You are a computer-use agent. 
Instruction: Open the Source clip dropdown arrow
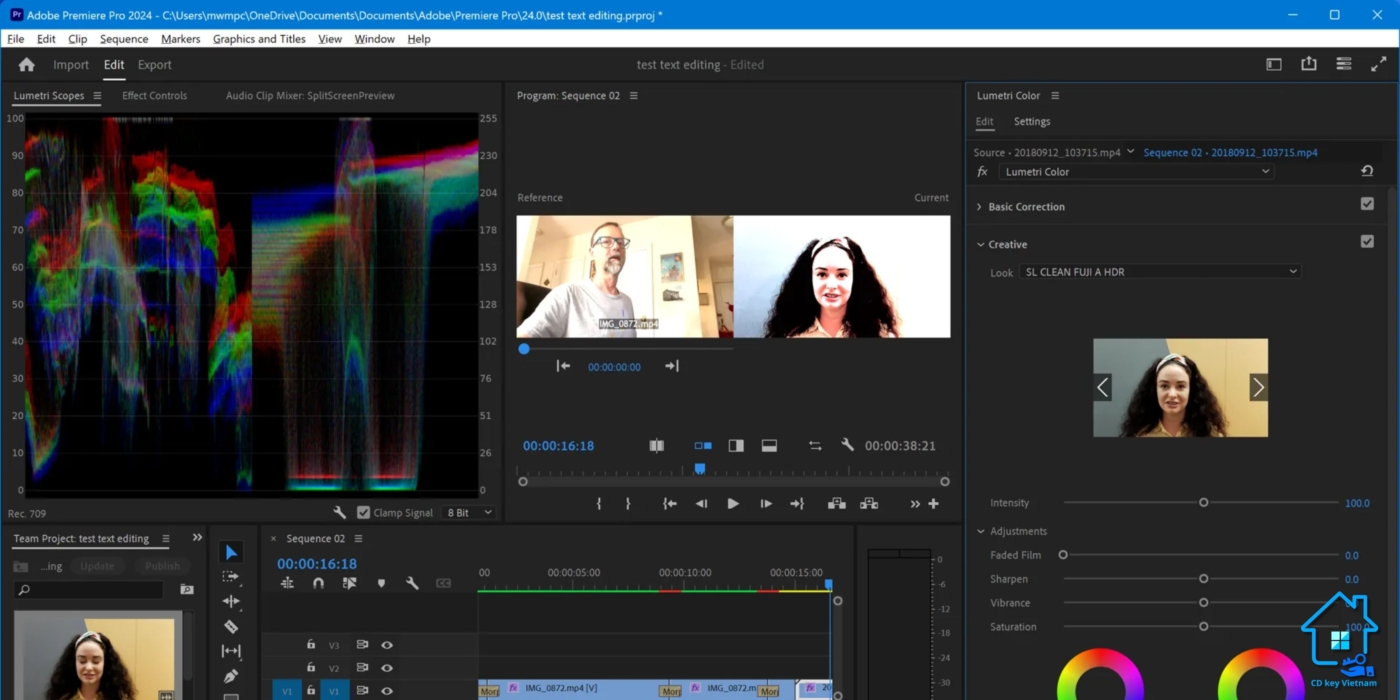coord(1130,152)
